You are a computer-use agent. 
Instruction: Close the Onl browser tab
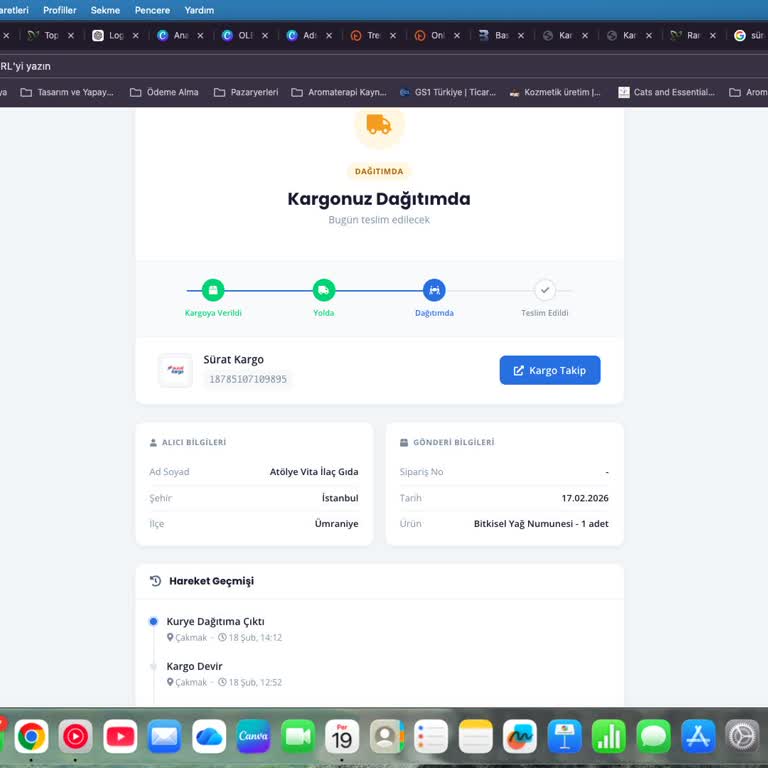point(457,35)
